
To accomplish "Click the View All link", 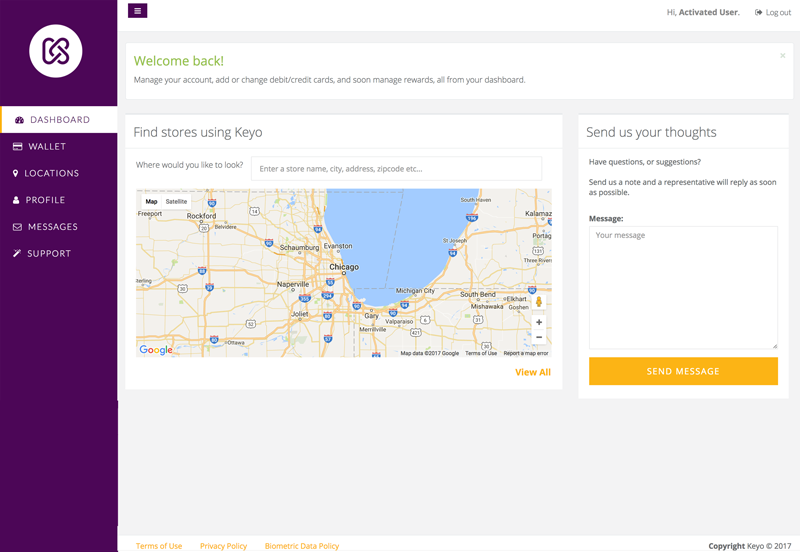I will [x=533, y=372].
